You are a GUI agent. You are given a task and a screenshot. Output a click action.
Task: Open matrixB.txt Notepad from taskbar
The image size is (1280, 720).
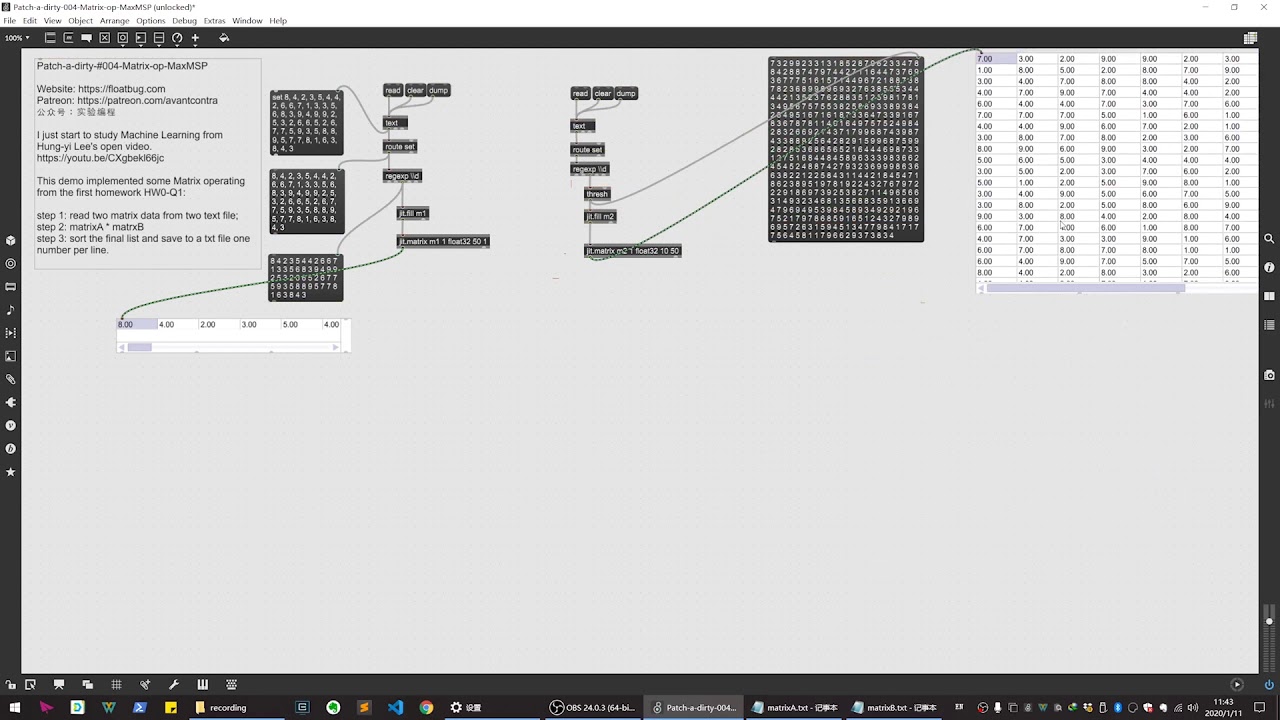(894, 707)
